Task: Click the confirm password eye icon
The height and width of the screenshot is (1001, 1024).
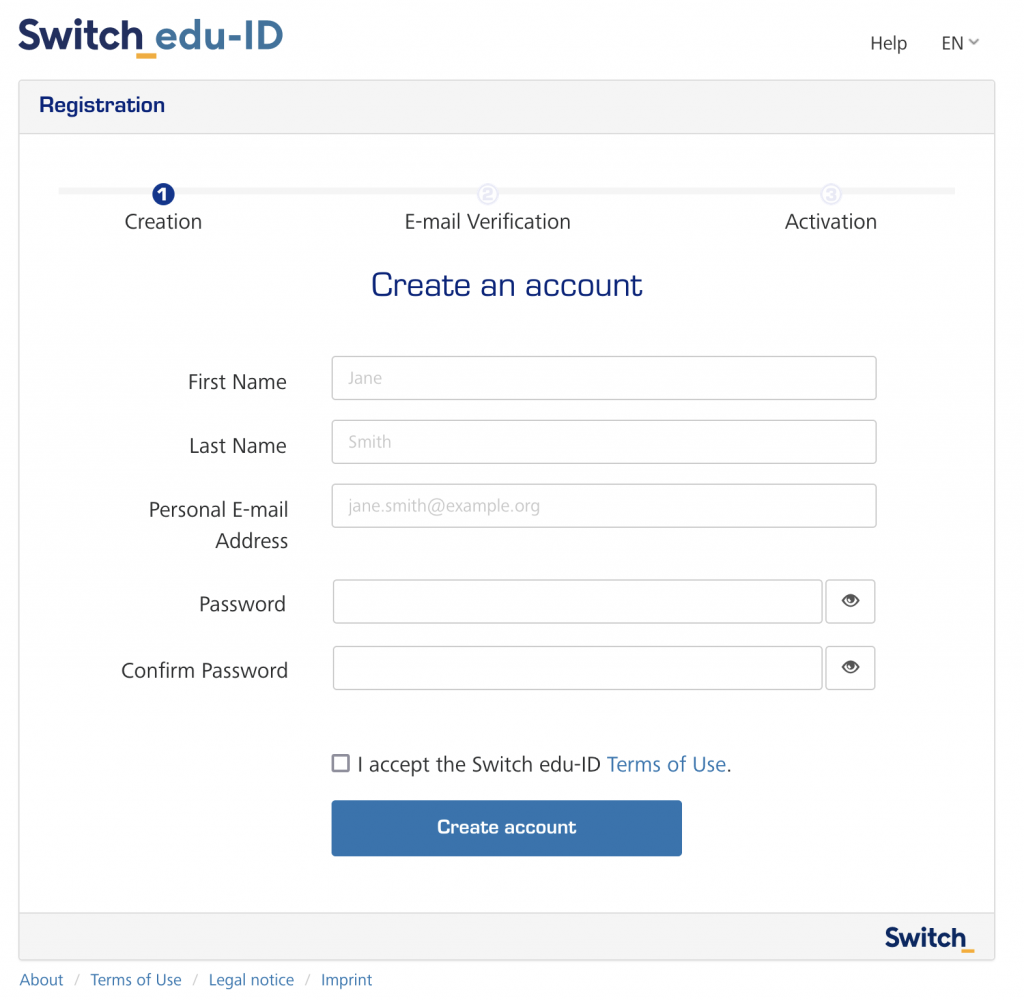Action: coord(850,667)
